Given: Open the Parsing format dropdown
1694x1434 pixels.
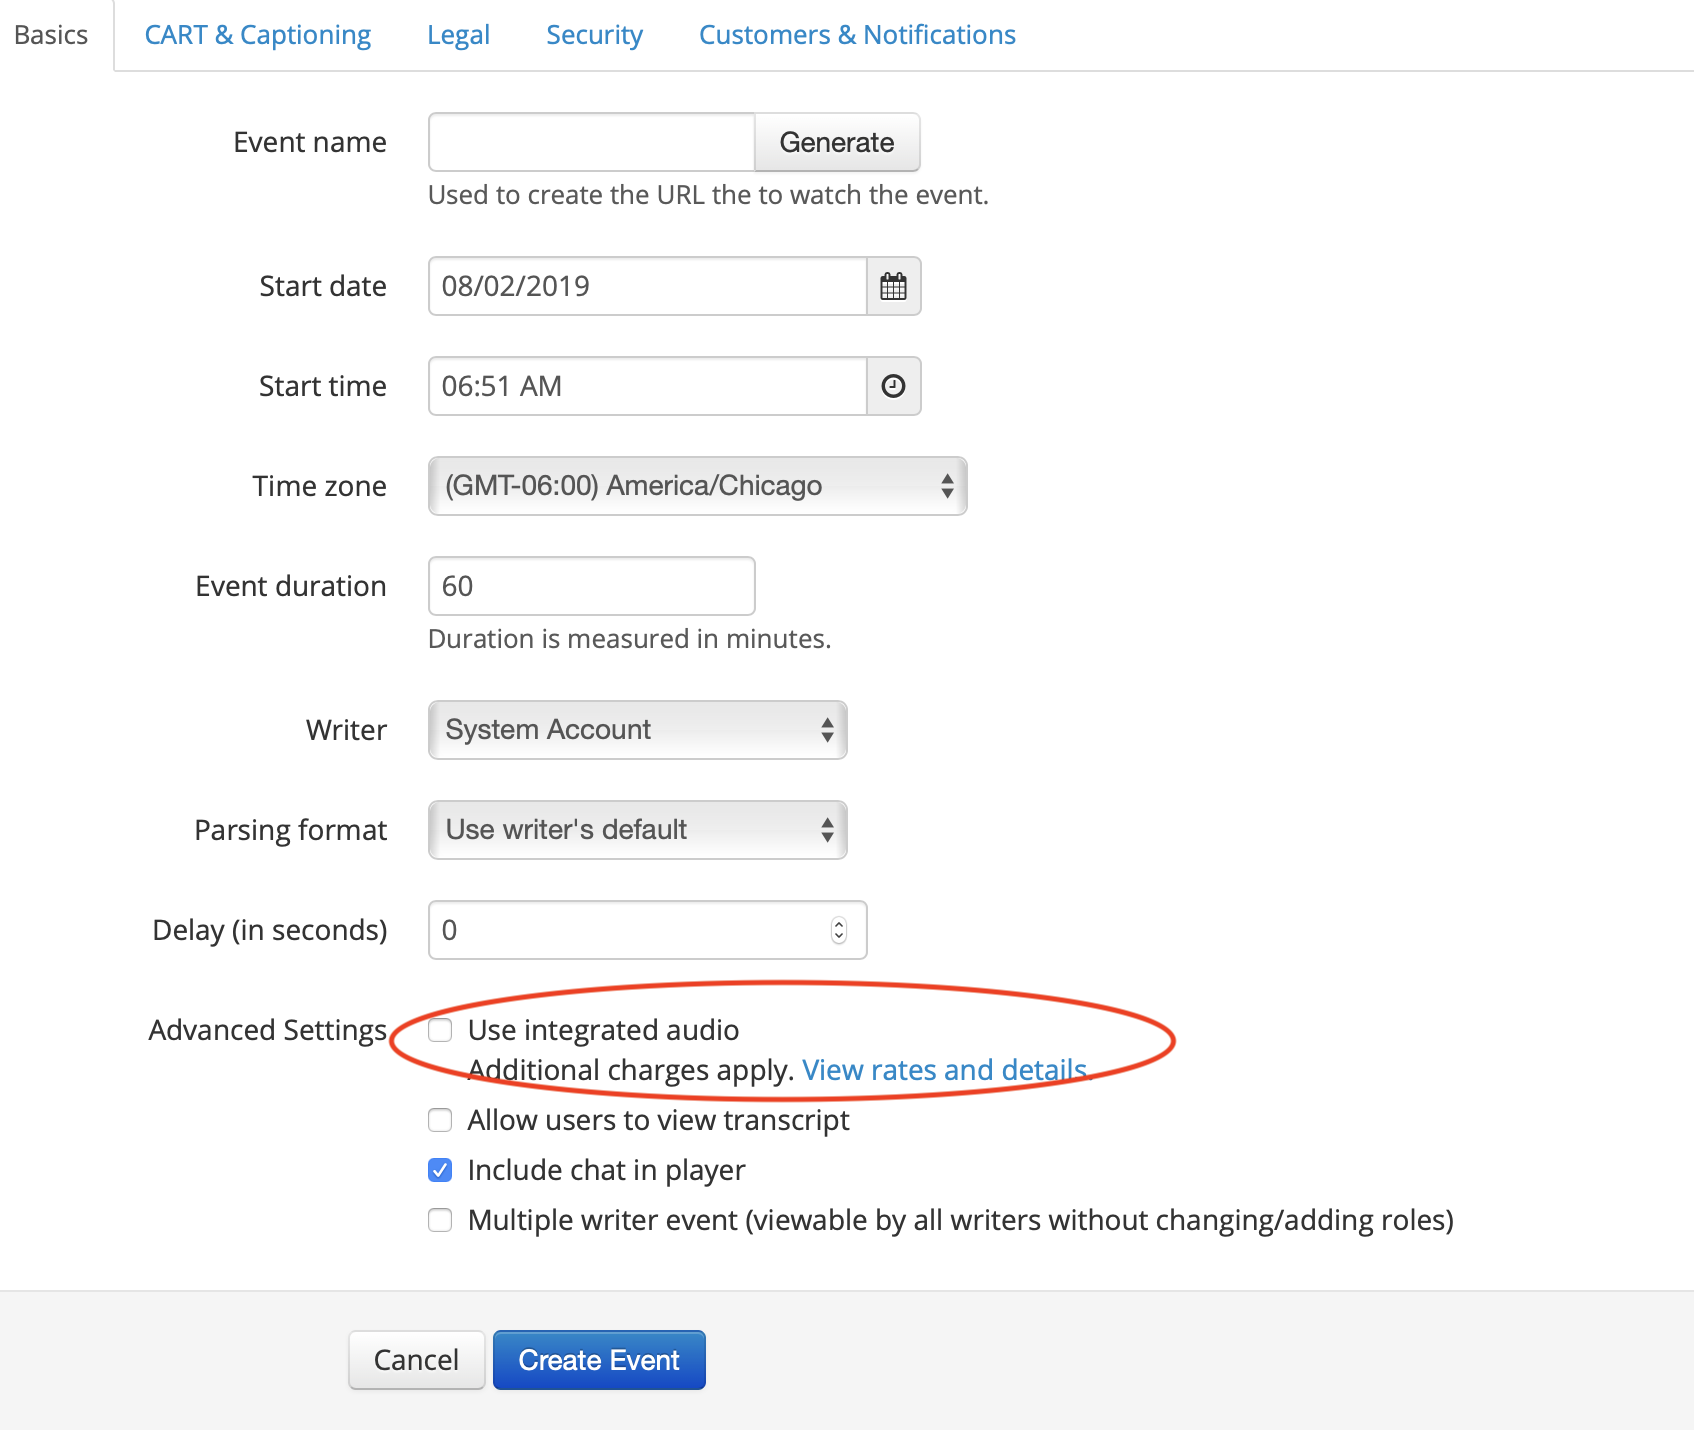Looking at the screenshot, I should coord(638,830).
